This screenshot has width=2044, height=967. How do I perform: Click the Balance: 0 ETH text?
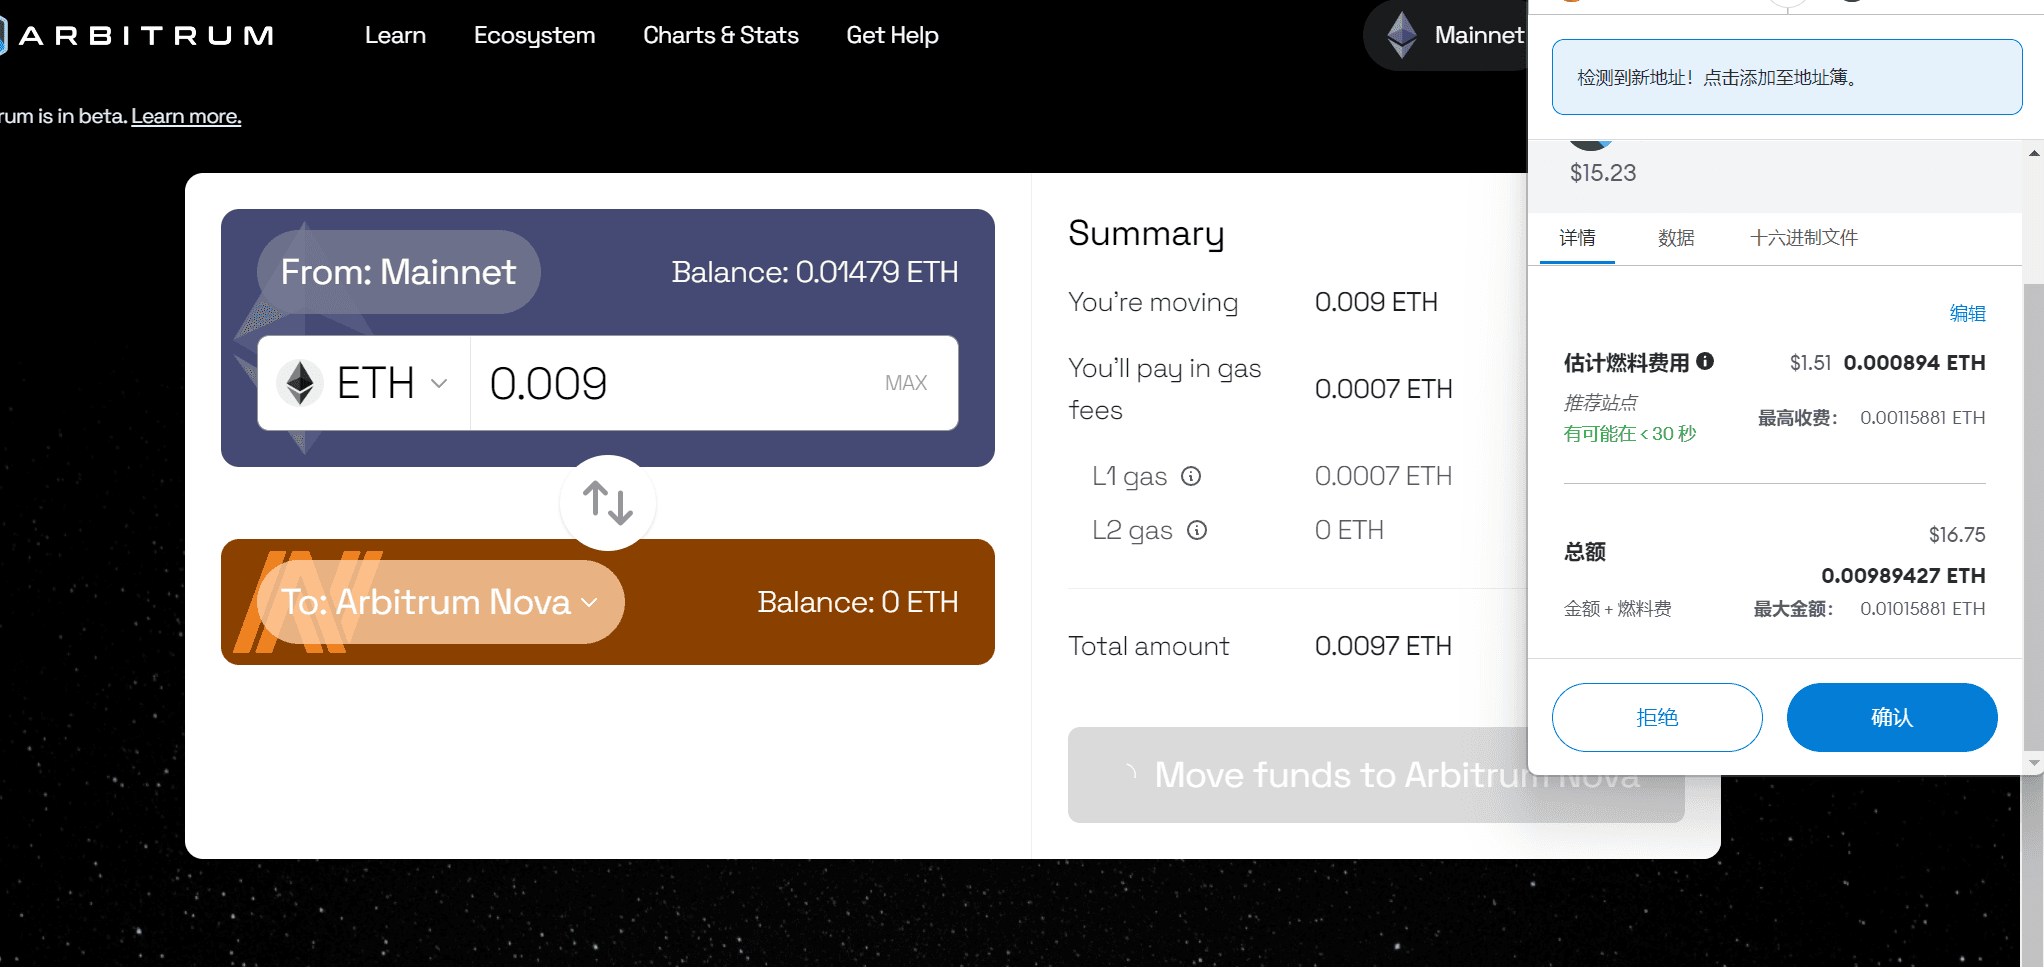[858, 602]
